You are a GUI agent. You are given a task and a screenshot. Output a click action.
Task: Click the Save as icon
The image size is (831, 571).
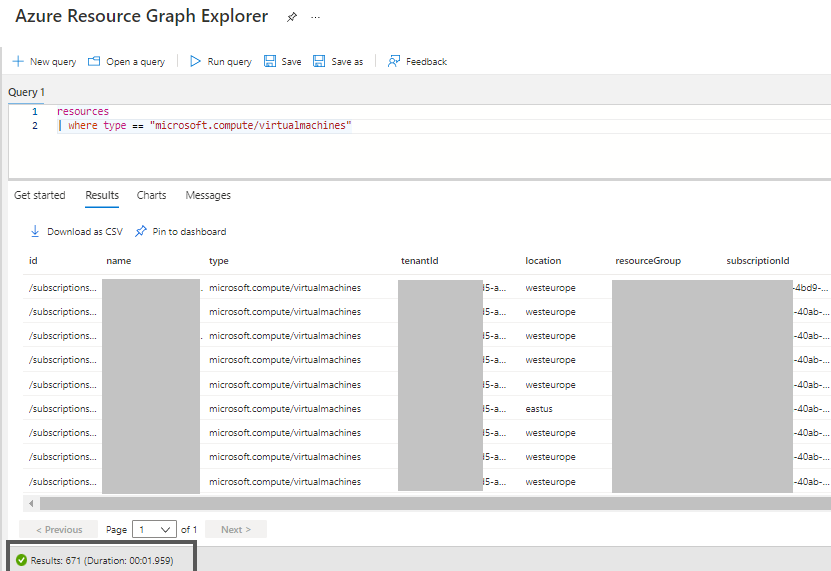pyautogui.click(x=319, y=61)
